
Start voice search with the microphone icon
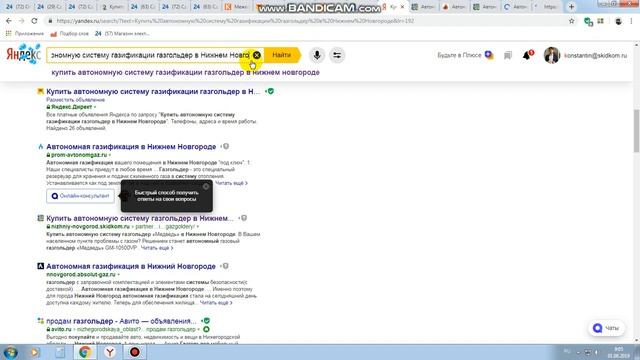pos(317,55)
